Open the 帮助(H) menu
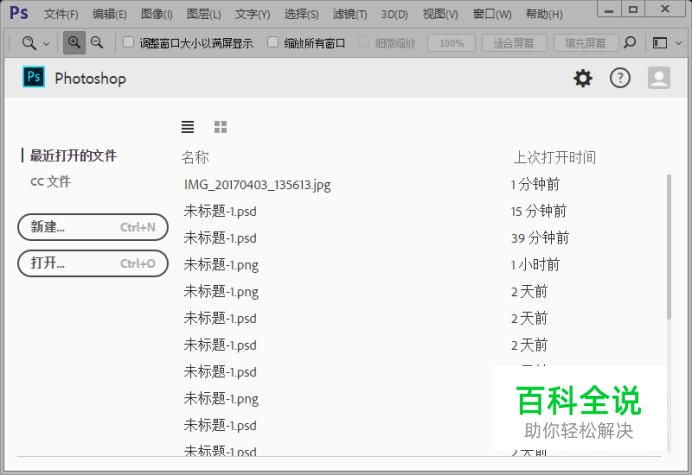This screenshot has width=692, height=475. (544, 14)
